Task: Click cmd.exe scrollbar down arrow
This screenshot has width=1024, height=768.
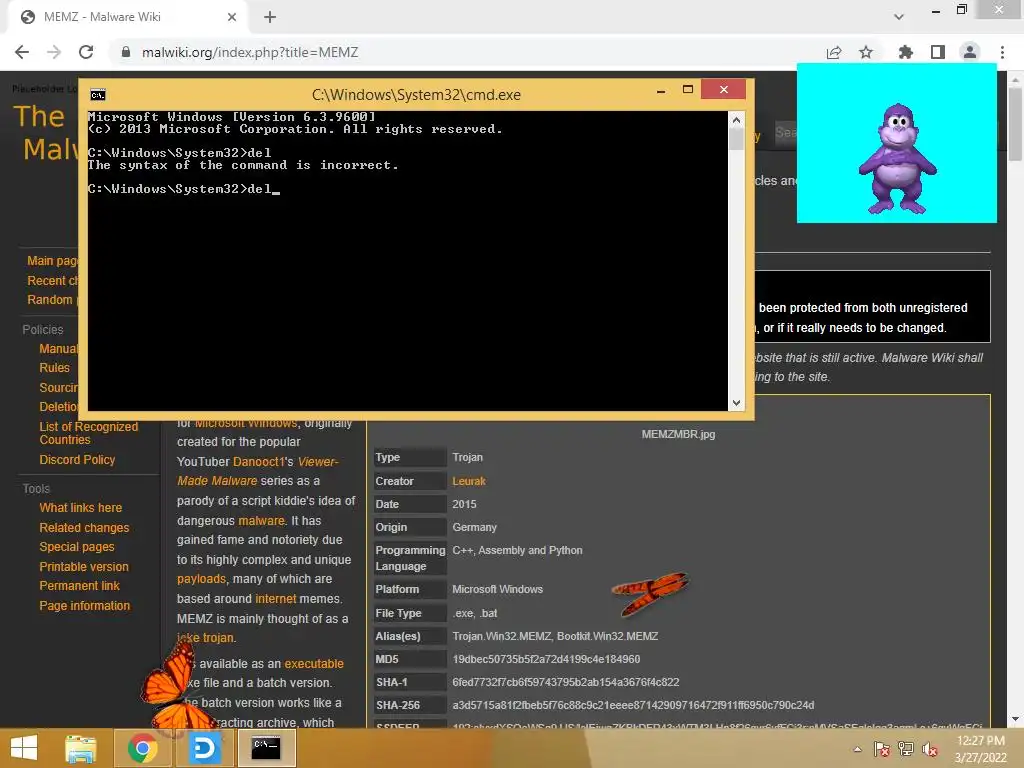Action: 736,403
